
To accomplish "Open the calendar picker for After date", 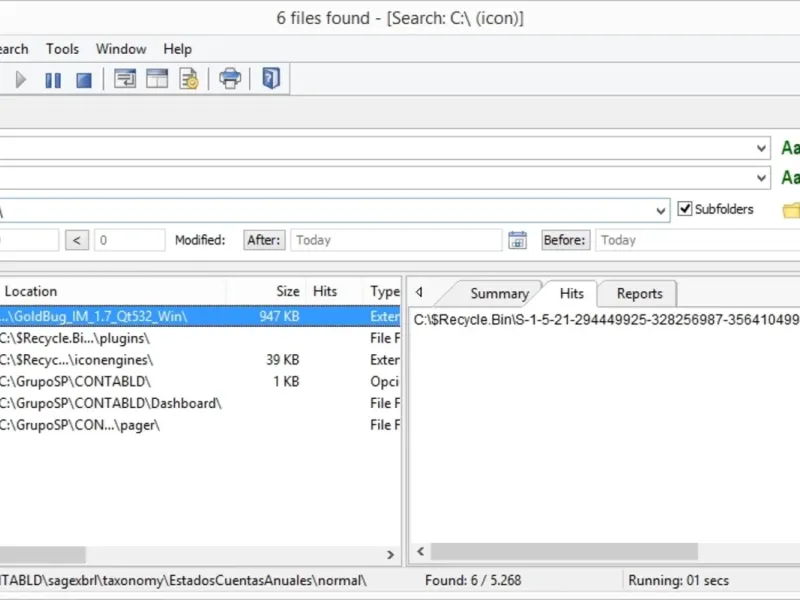I will [x=517, y=240].
